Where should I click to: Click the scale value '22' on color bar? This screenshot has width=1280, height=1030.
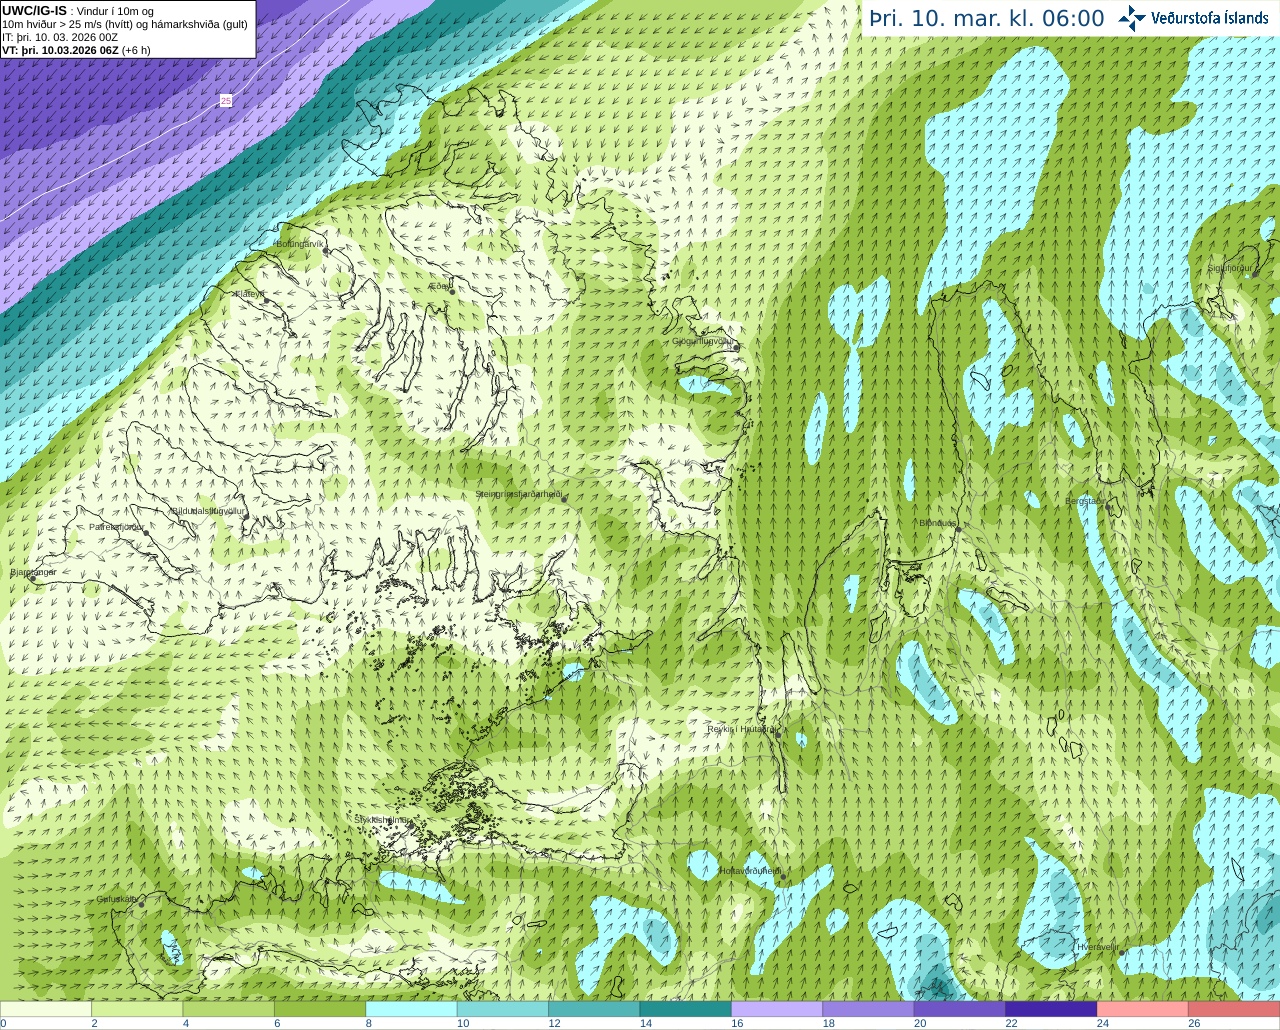(1012, 1024)
